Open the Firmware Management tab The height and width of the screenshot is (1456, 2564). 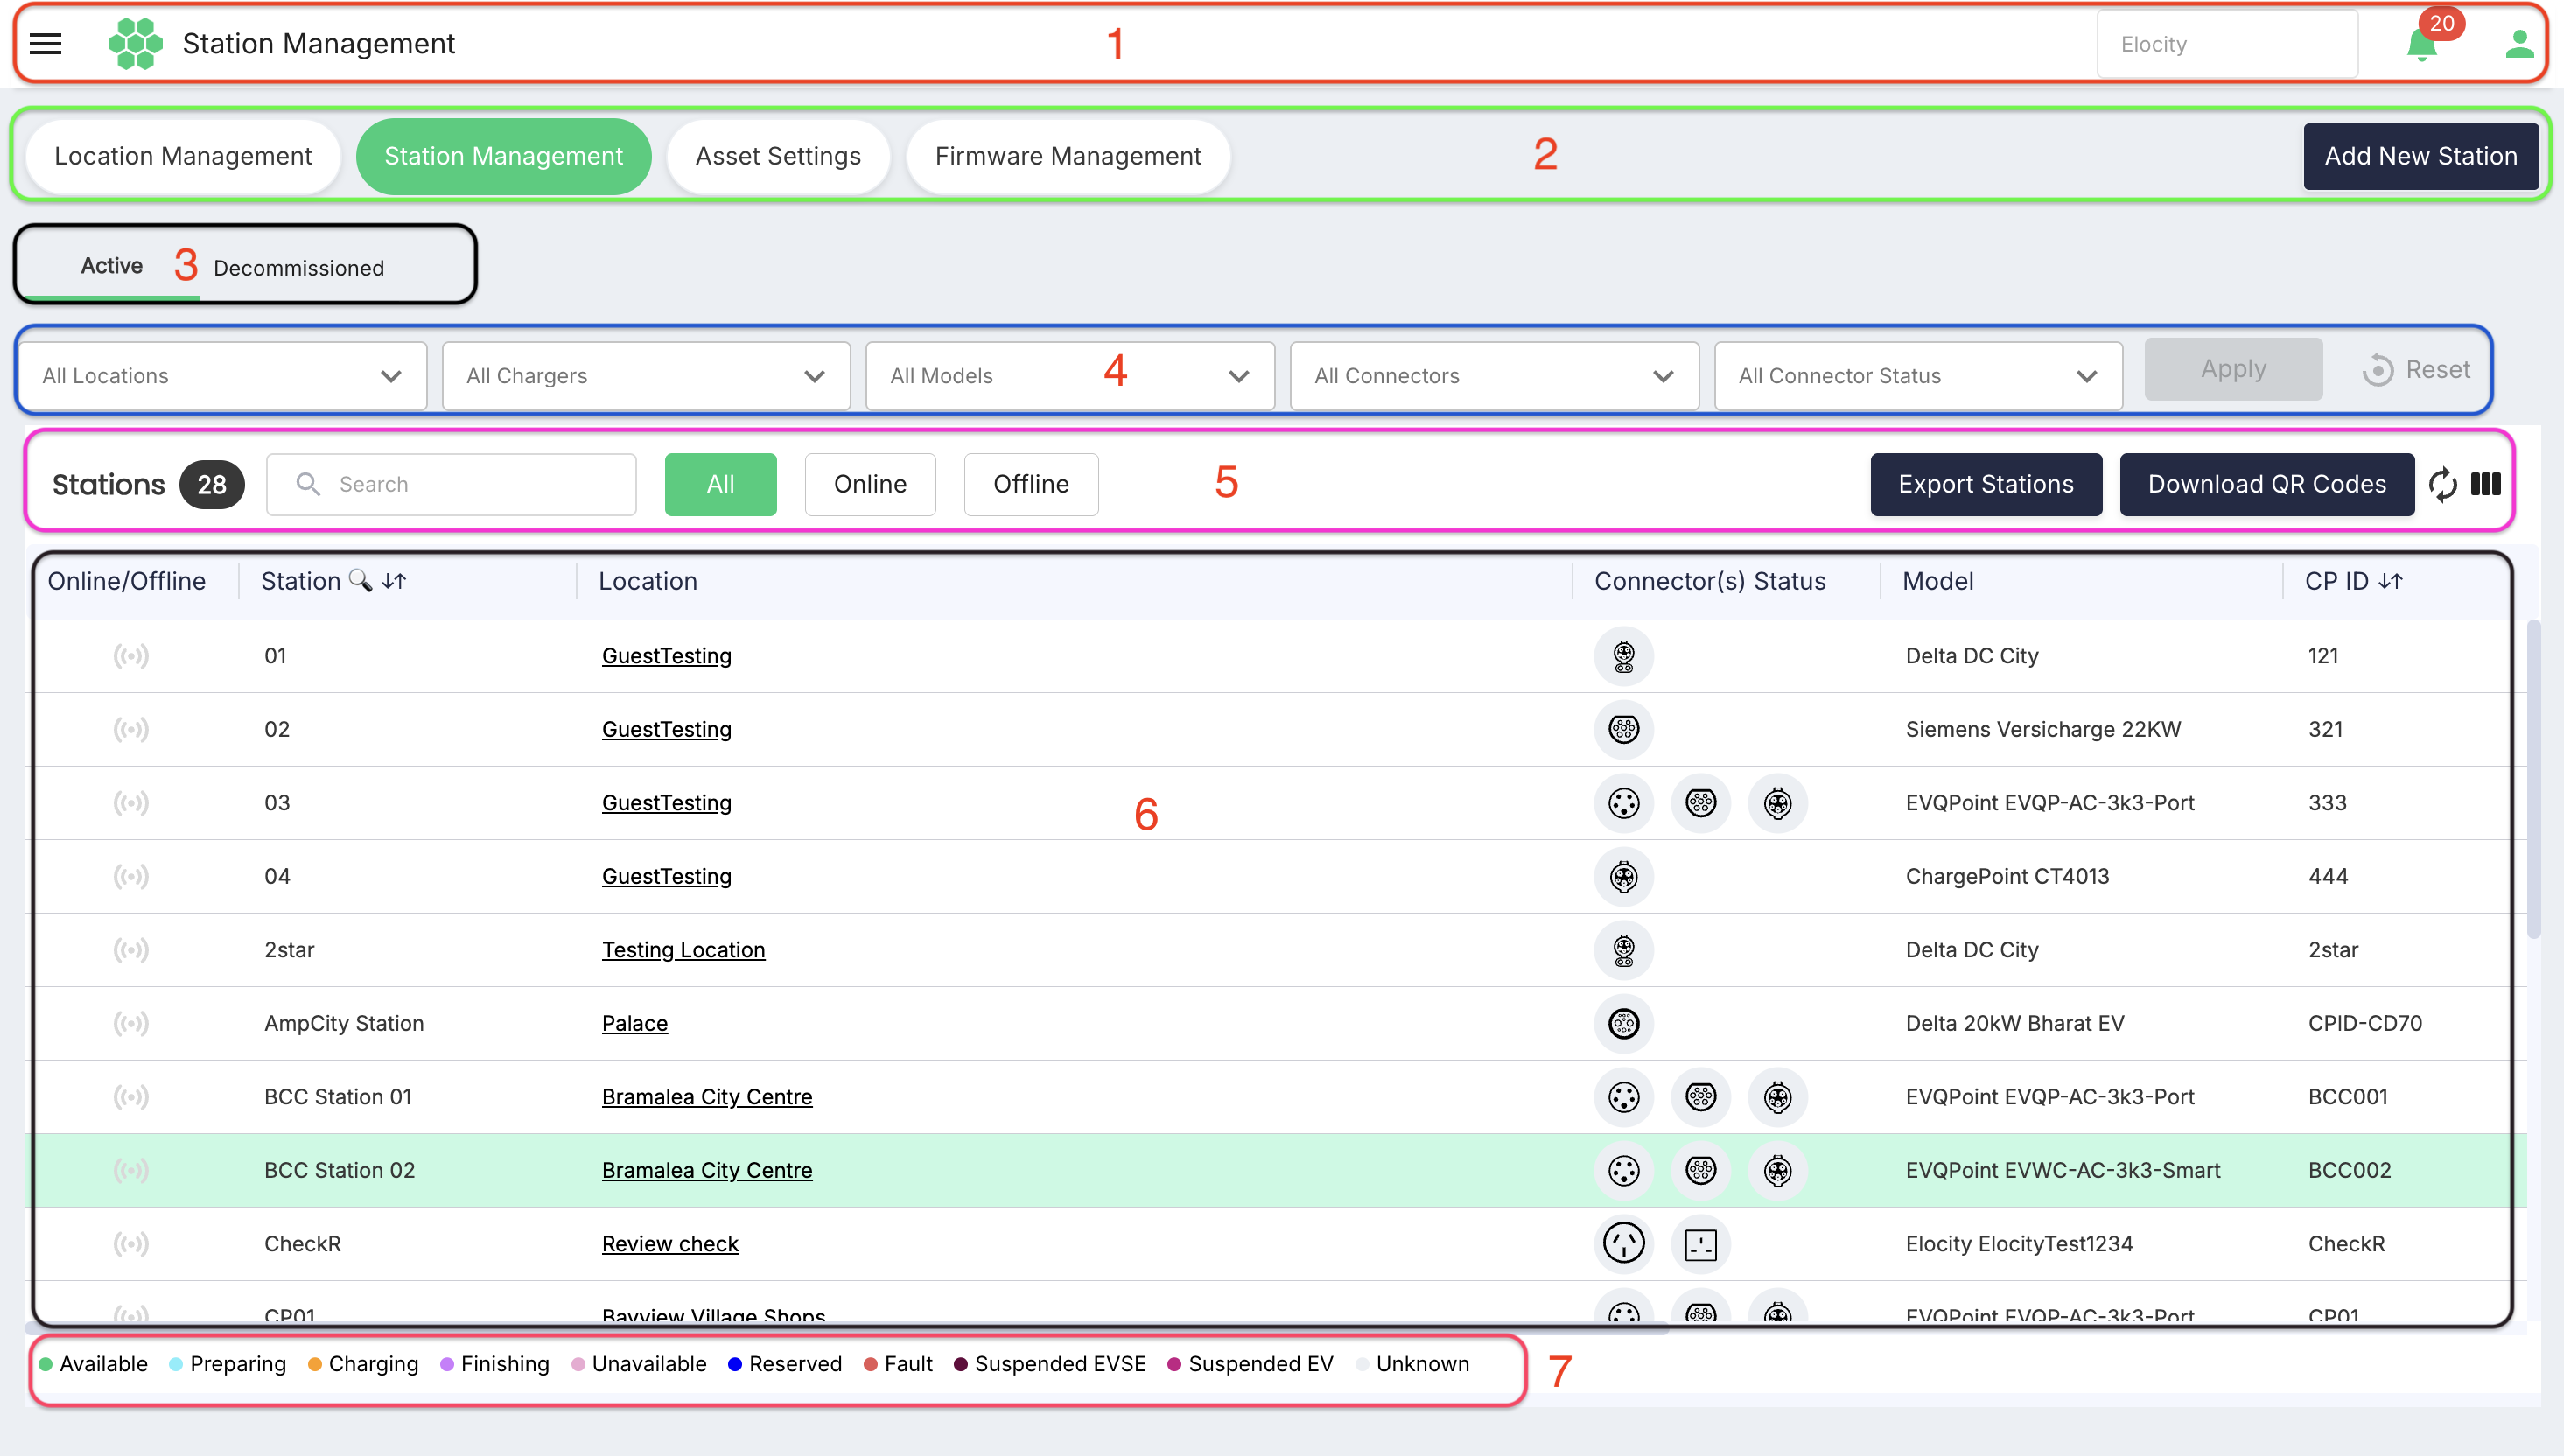1068,156
